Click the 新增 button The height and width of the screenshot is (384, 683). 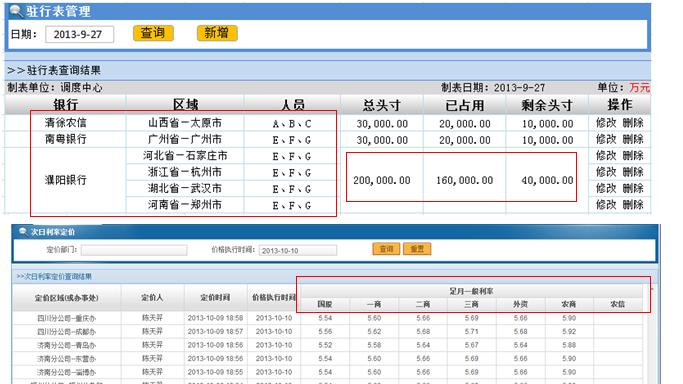pos(217,33)
